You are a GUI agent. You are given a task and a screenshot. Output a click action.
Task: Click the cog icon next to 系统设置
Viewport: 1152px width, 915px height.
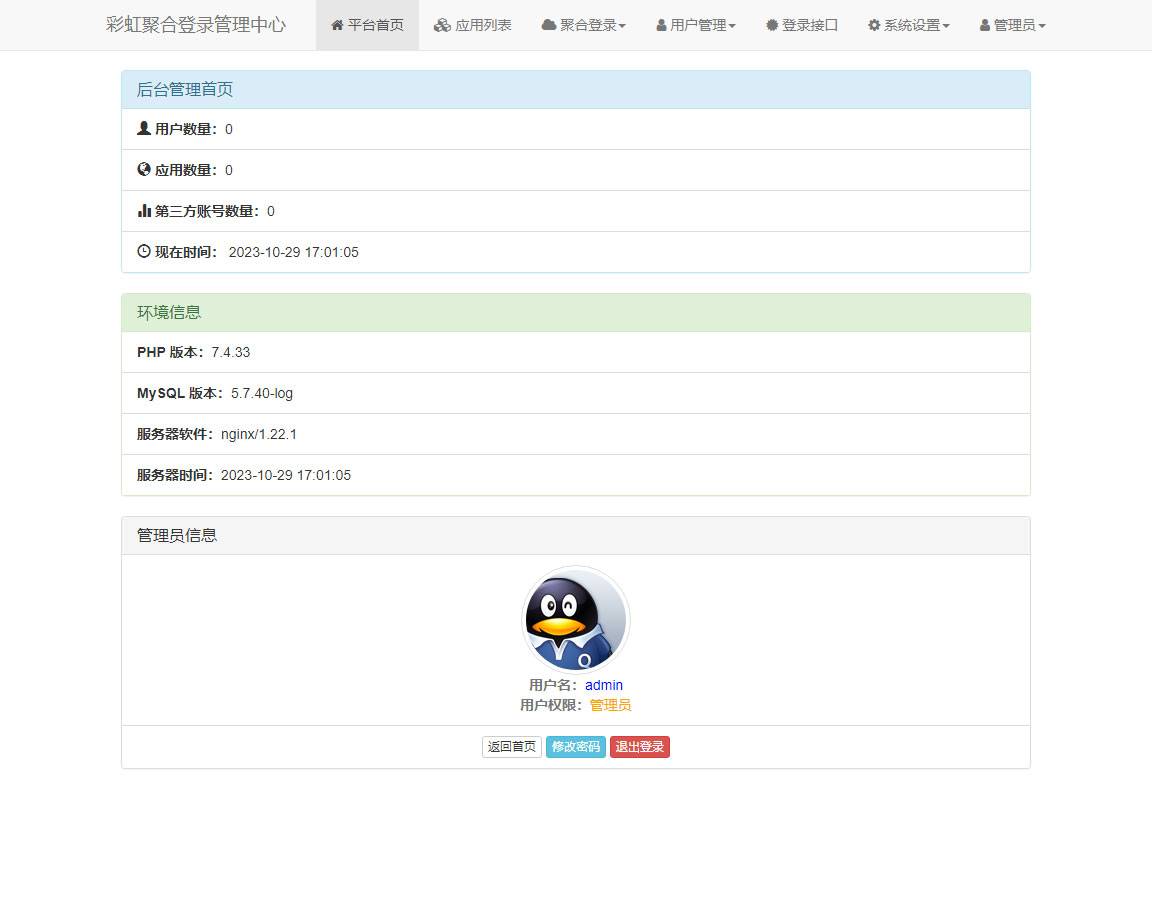coord(872,25)
